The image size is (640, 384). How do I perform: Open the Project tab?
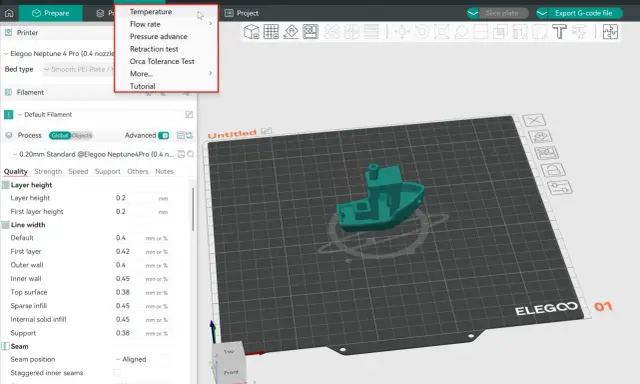tap(242, 13)
